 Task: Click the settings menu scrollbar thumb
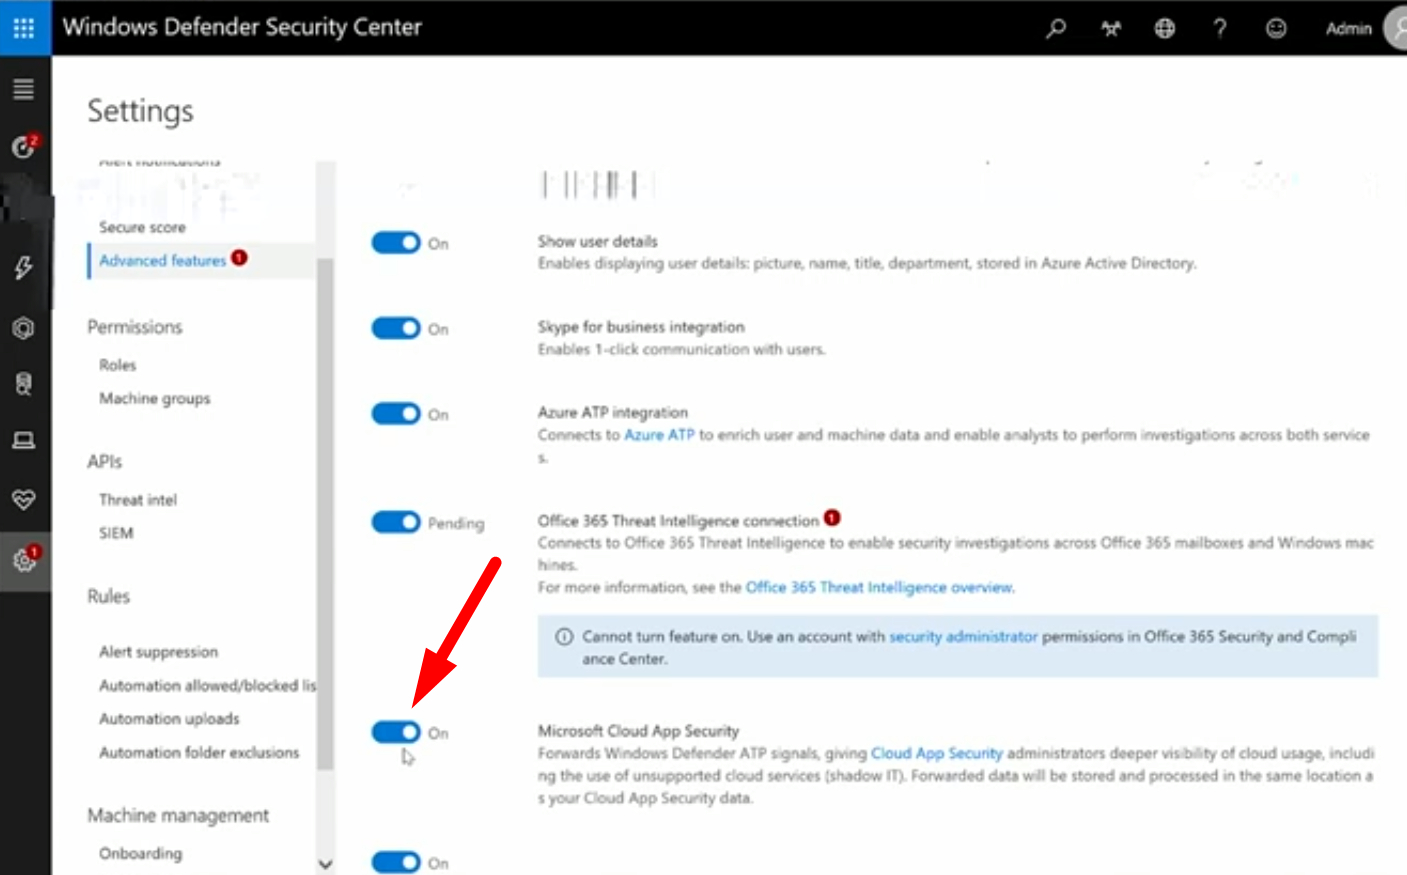[x=325, y=514]
